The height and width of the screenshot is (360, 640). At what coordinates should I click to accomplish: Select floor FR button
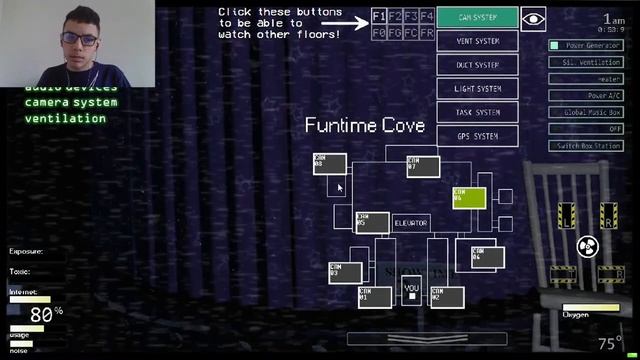click(427, 33)
